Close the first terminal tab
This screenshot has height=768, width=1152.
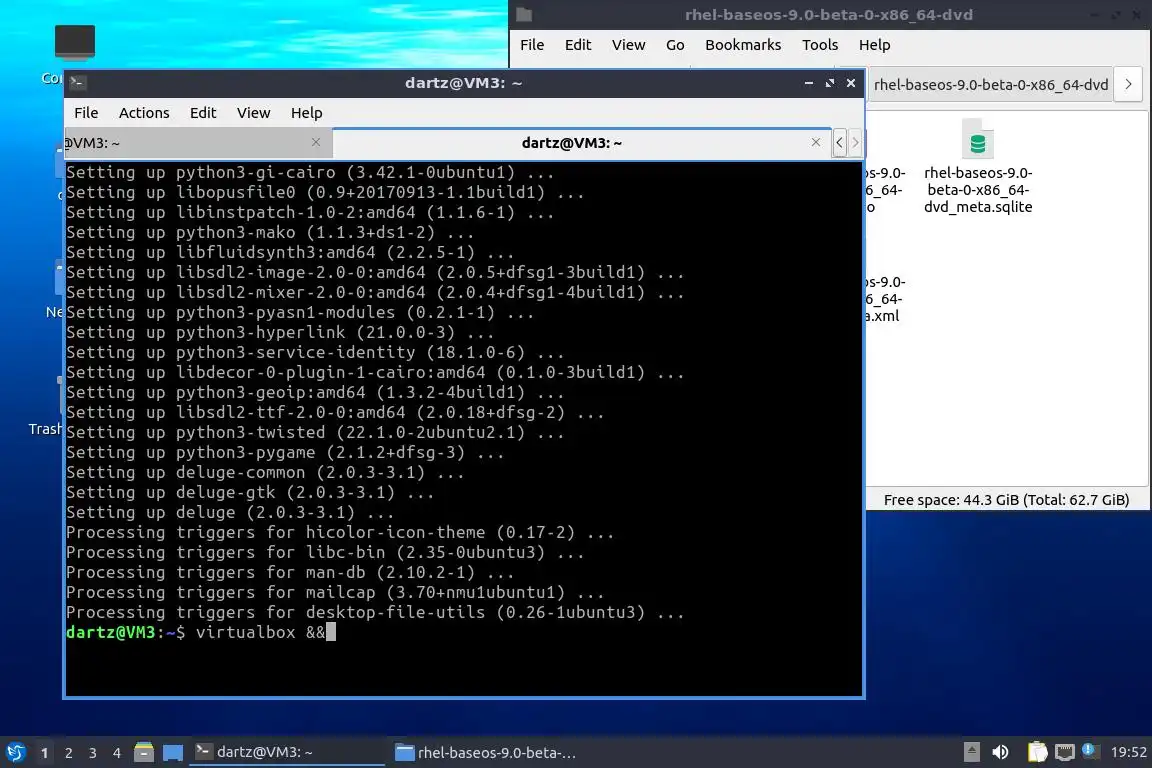pos(316,142)
